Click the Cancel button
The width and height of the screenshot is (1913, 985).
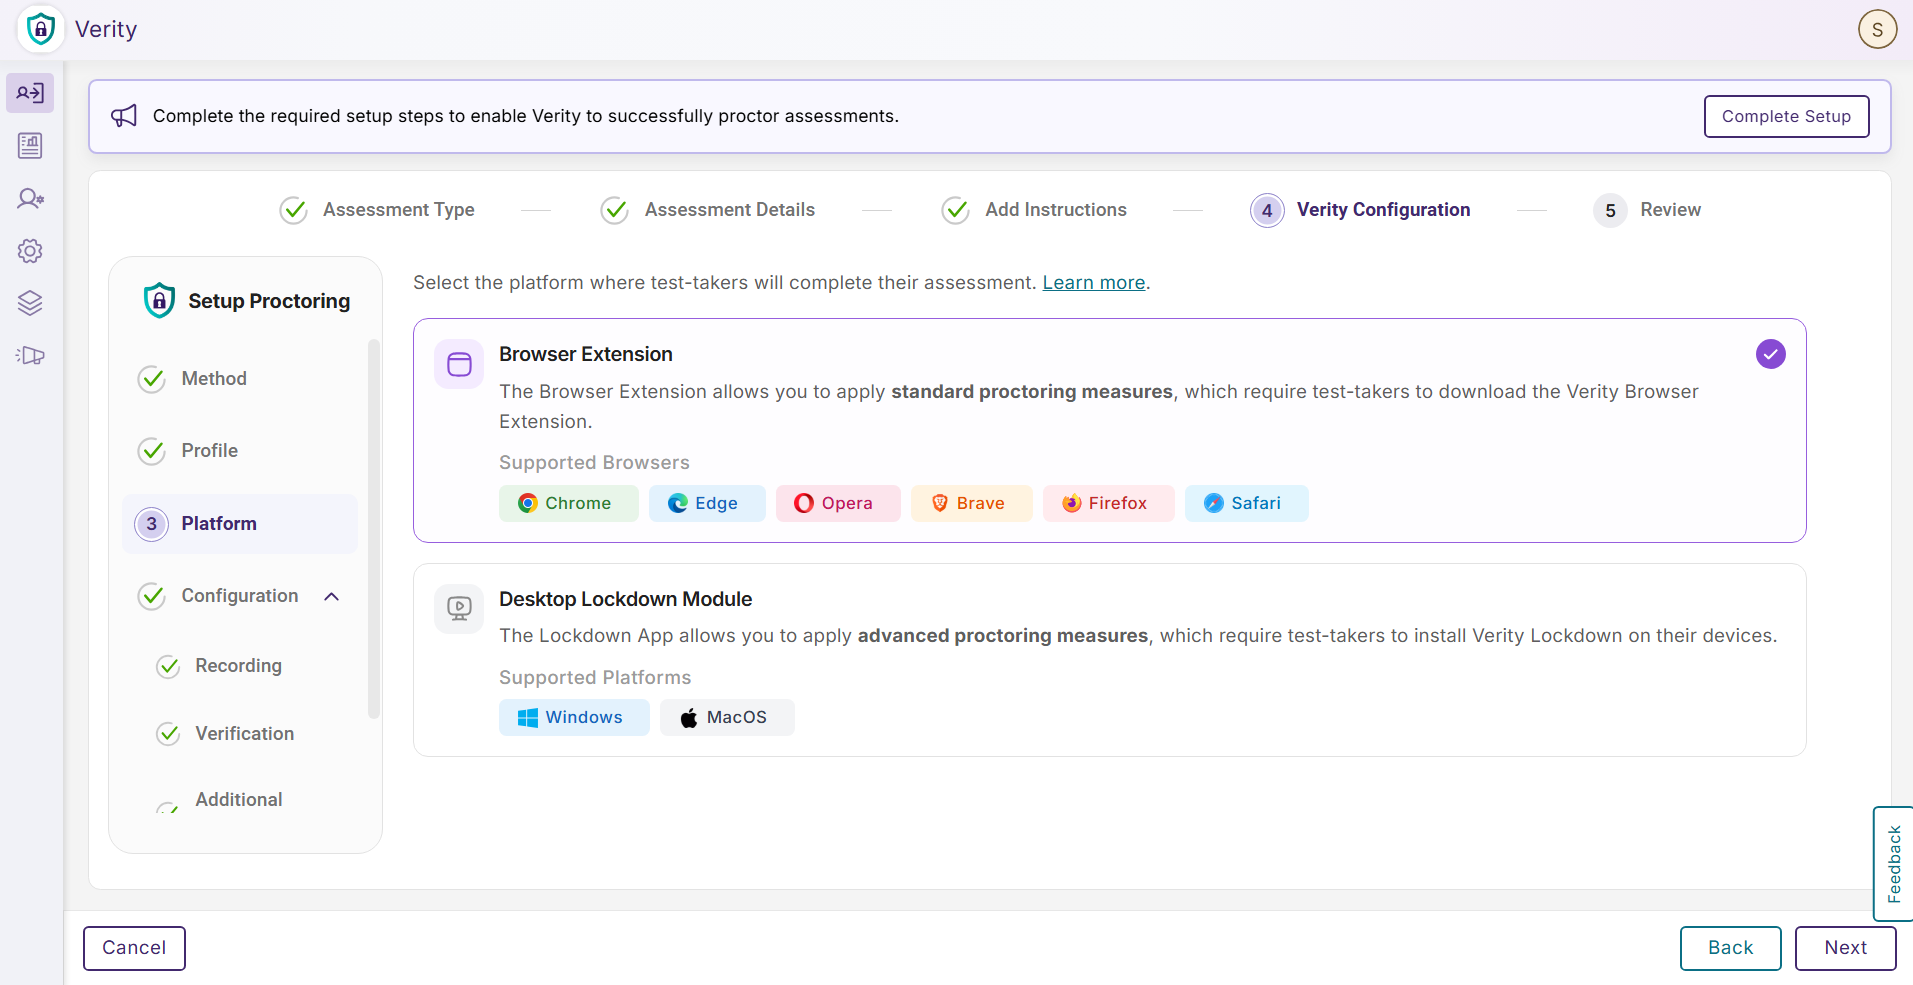pyautogui.click(x=134, y=948)
